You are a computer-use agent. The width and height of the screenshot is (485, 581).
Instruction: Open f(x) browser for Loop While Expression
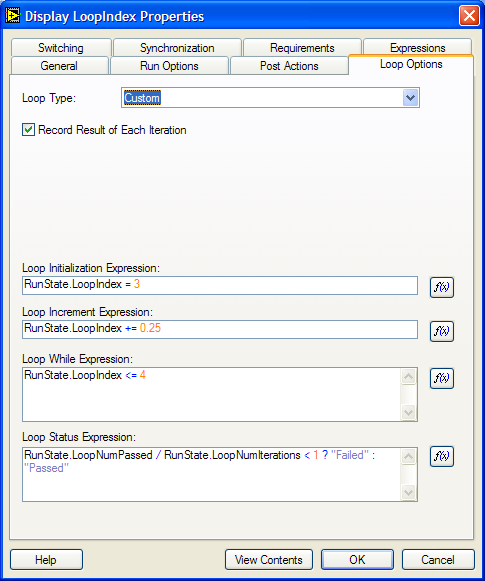(442, 378)
